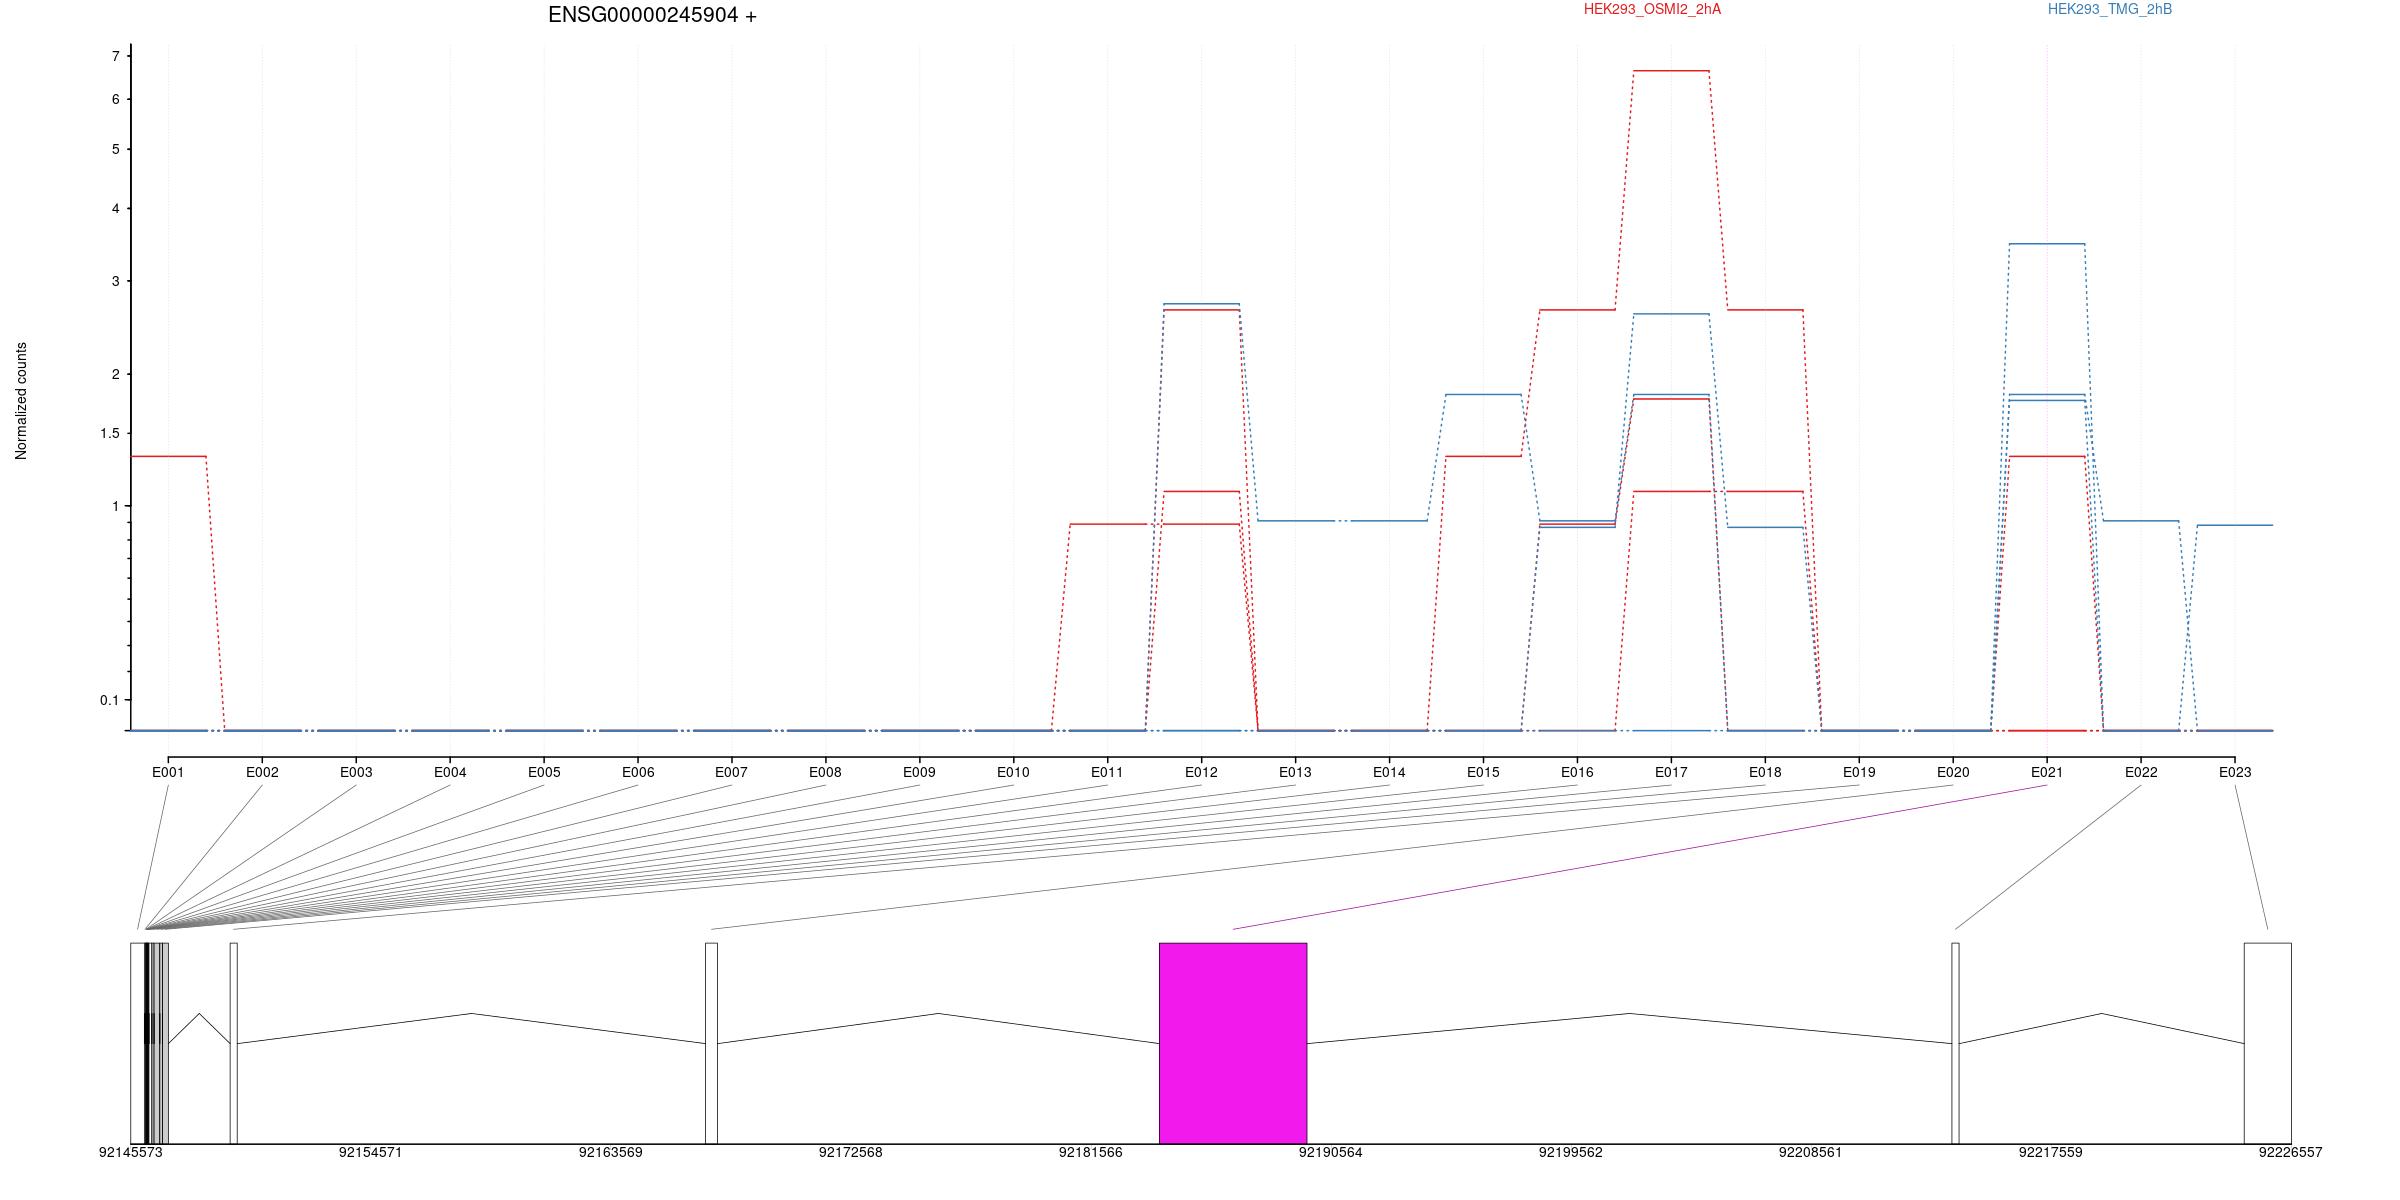Click exon label E018

[1765, 772]
